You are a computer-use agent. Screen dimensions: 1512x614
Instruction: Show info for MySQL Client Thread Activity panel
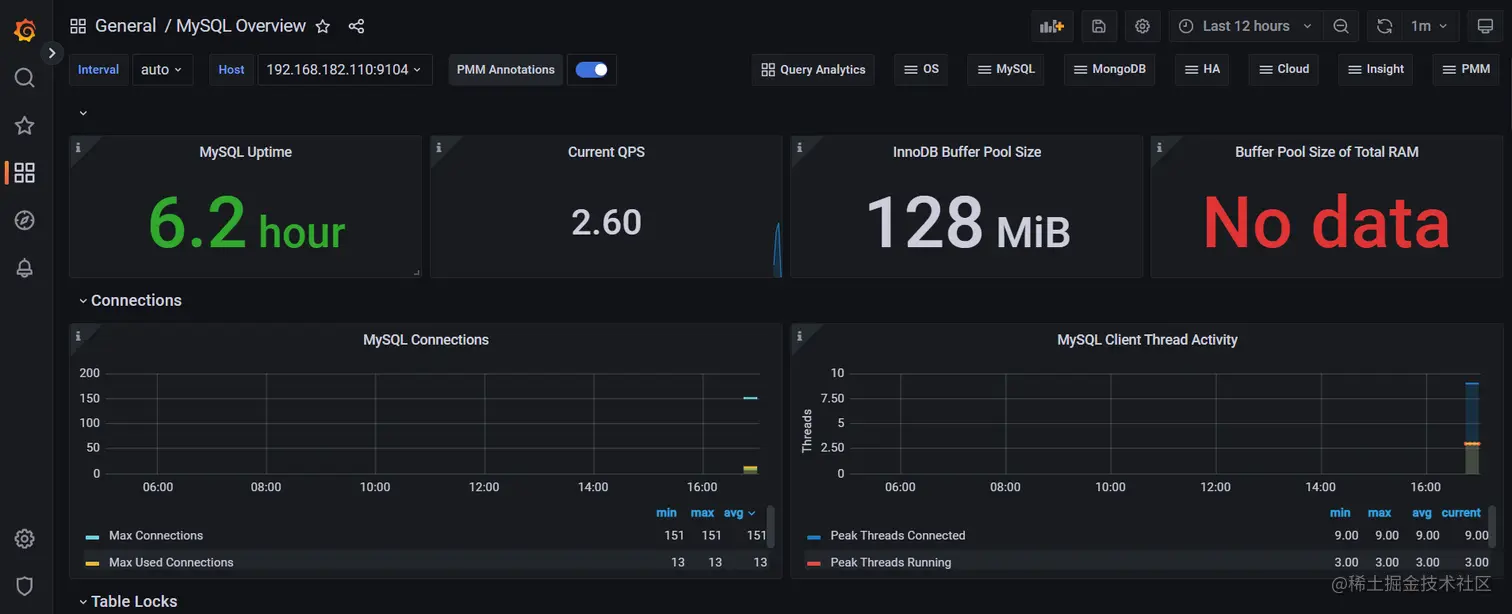(799, 335)
